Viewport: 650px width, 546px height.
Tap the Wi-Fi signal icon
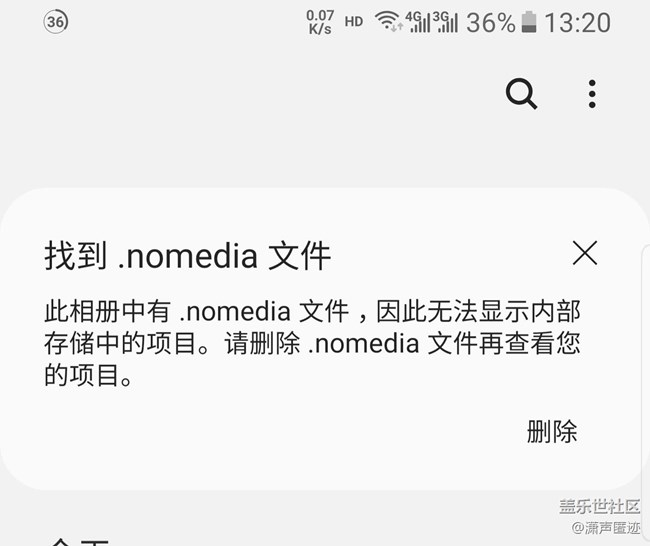(387, 21)
